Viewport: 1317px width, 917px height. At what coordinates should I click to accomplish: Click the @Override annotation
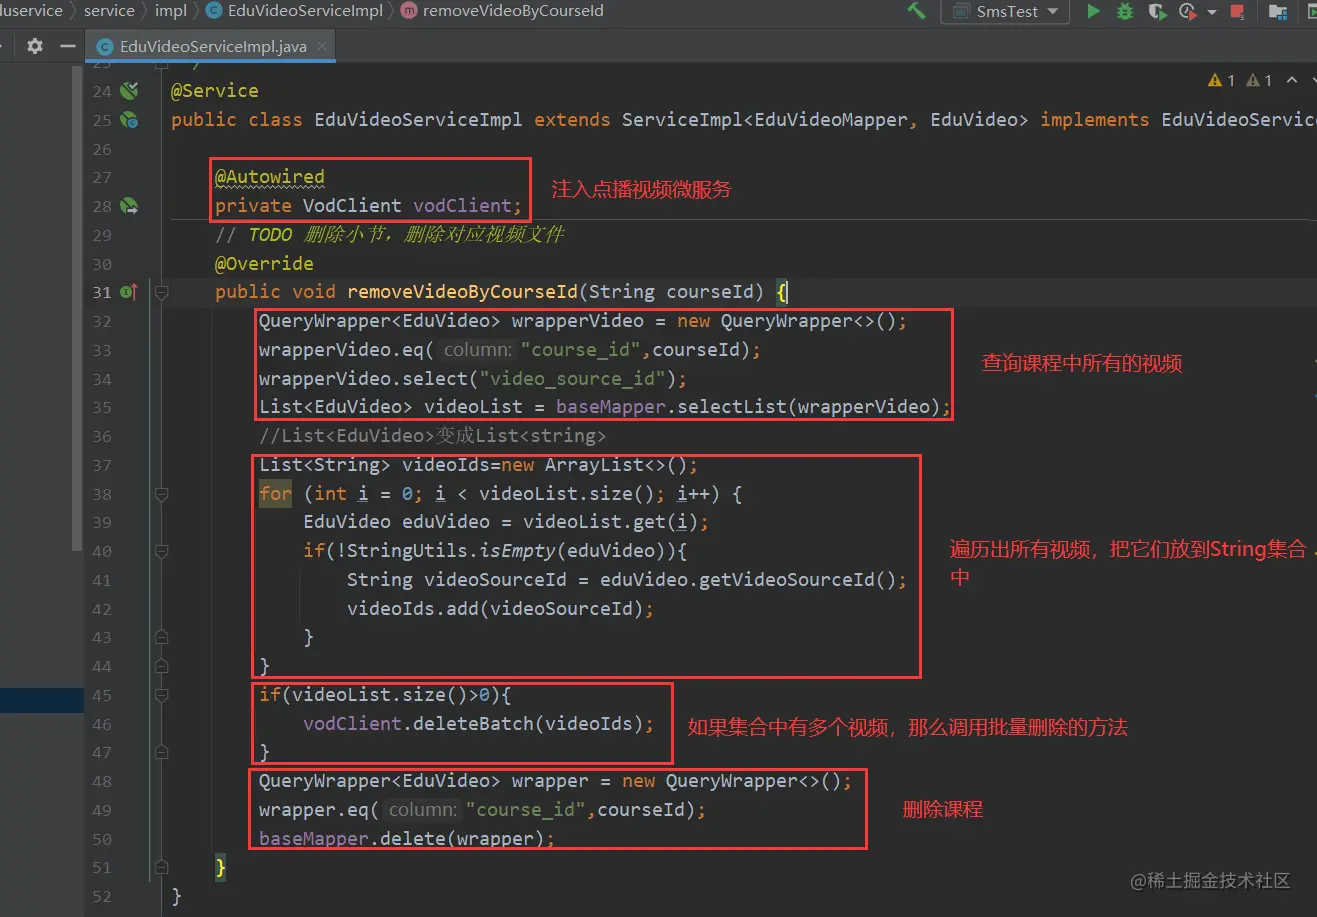click(x=264, y=264)
